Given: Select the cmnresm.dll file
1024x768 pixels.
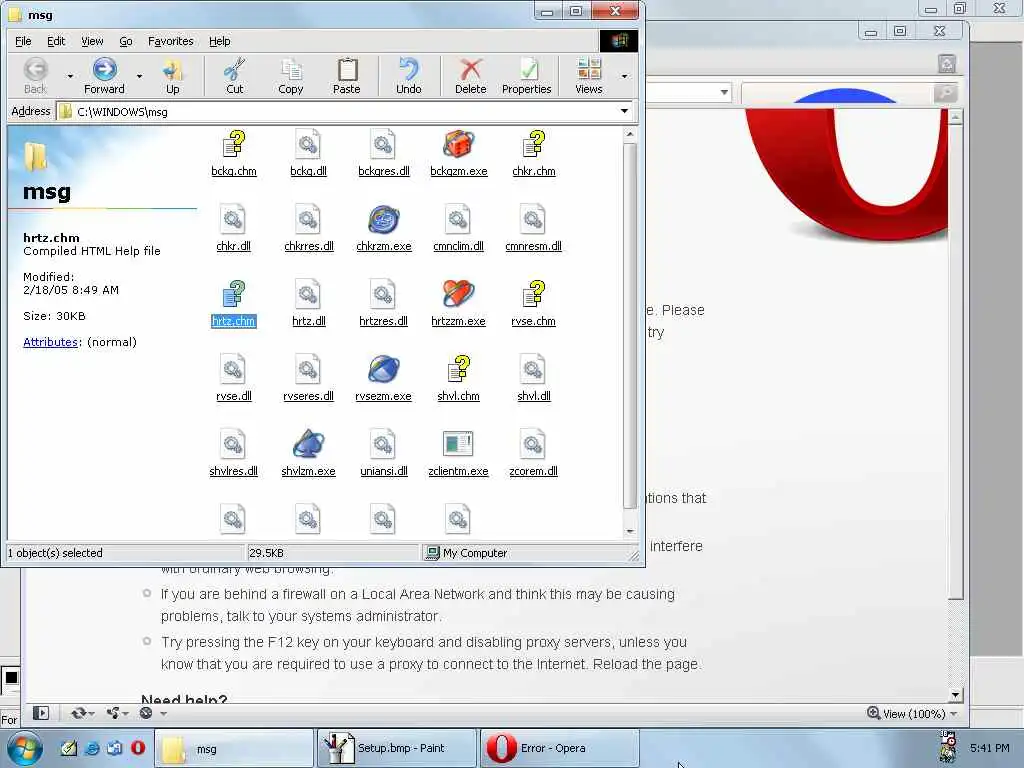Looking at the screenshot, I should click(x=533, y=229).
